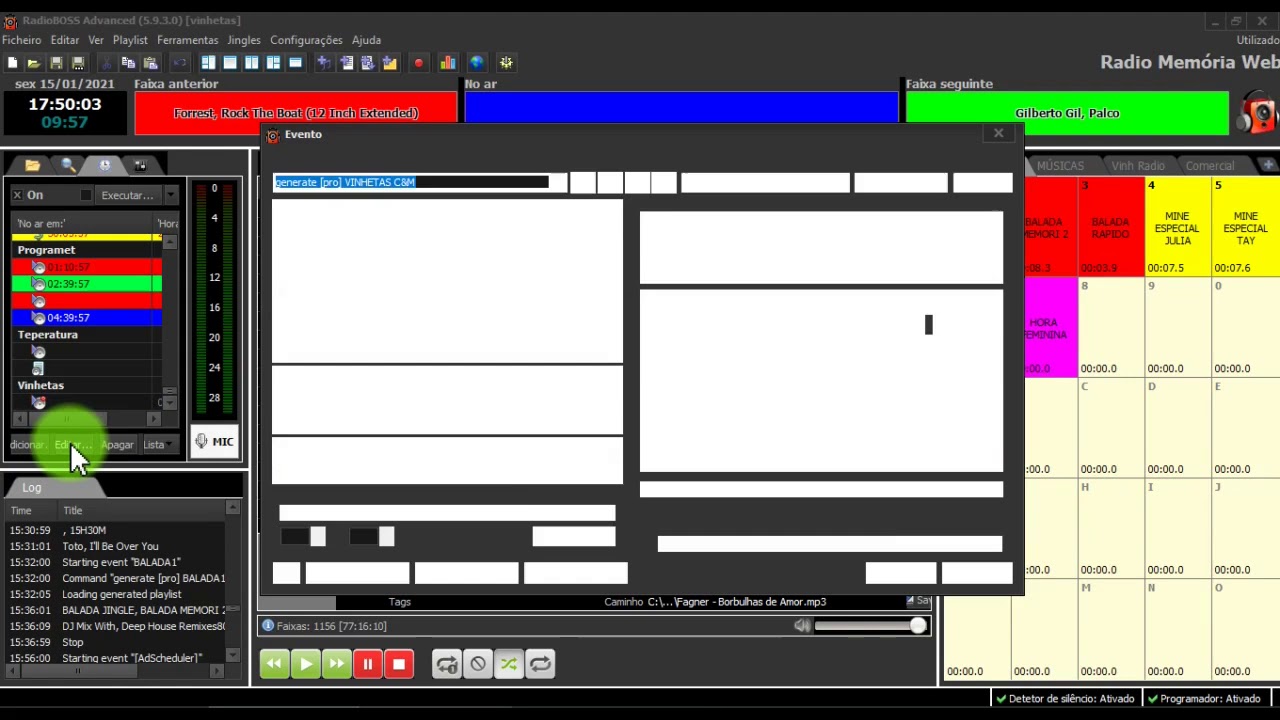Switch to the Comercial jingle tab
The image size is (1280, 720).
coord(1210,166)
